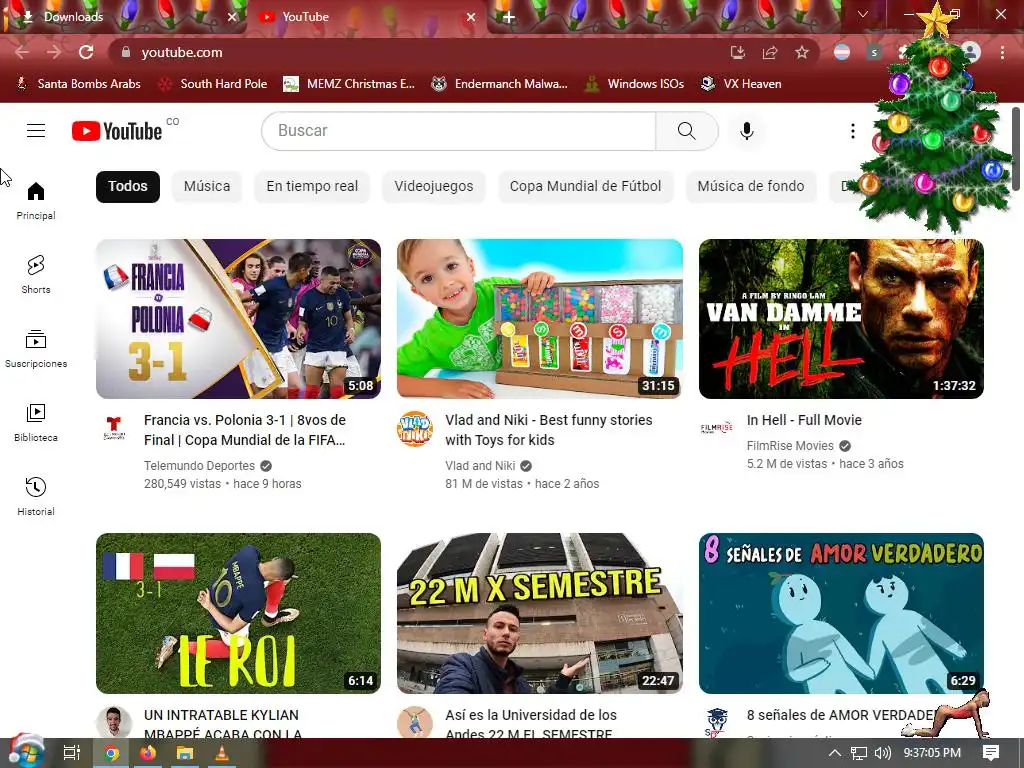Open Windows ISOs bookmark
This screenshot has width=1024, height=768.
[635, 84]
